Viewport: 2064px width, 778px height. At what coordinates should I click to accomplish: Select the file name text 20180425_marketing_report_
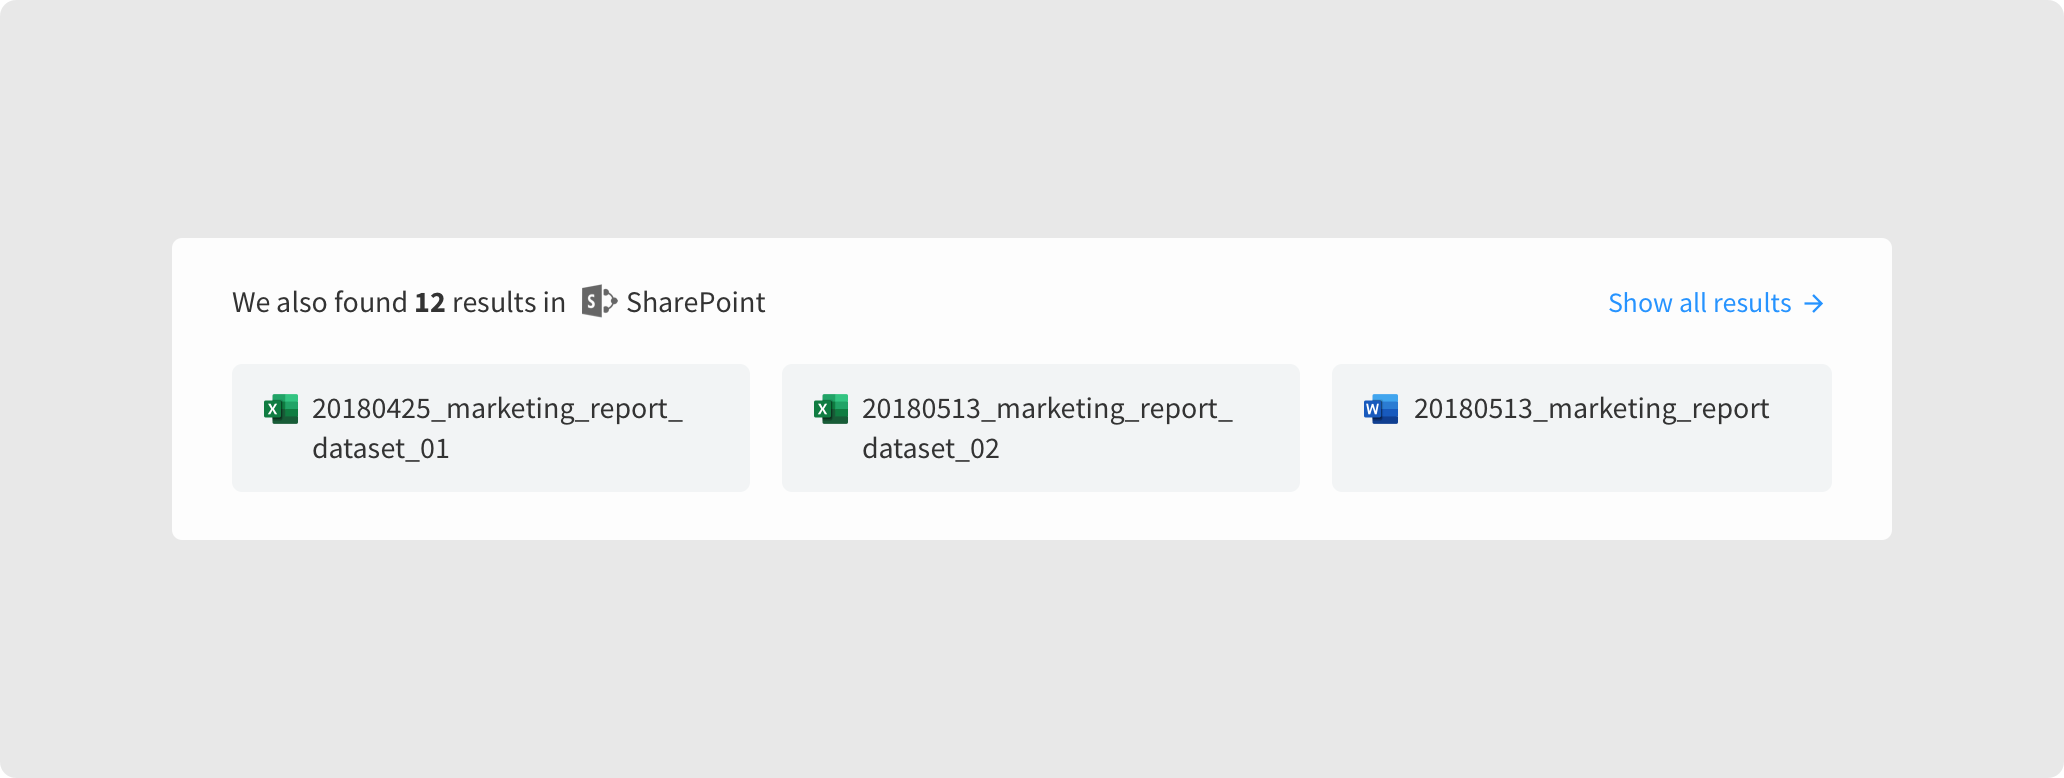497,409
